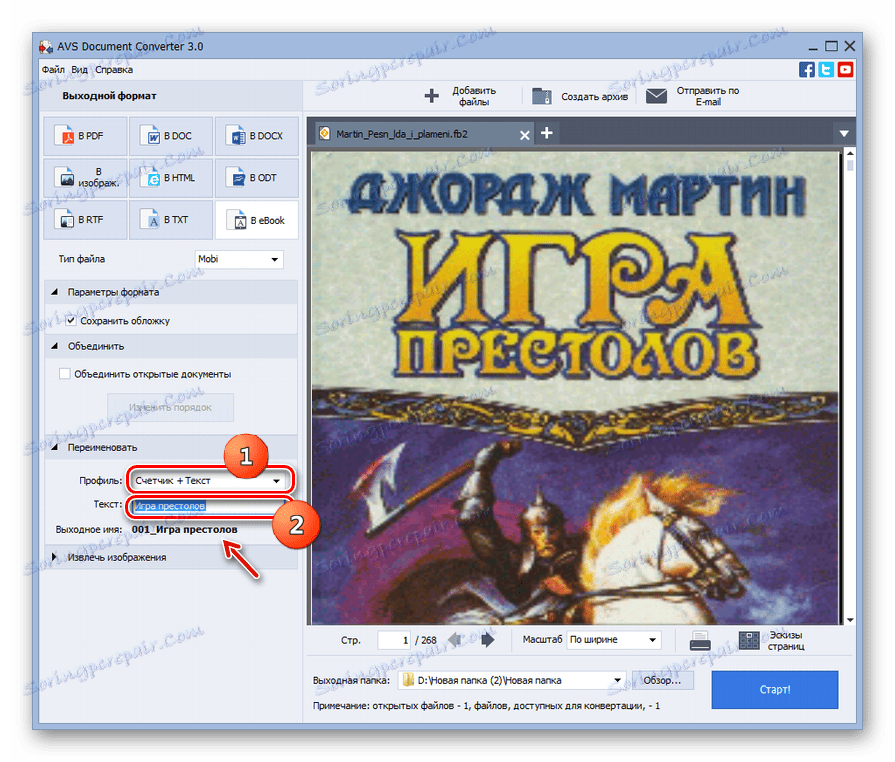Click the send by E-mail envelope icon

pos(656,96)
